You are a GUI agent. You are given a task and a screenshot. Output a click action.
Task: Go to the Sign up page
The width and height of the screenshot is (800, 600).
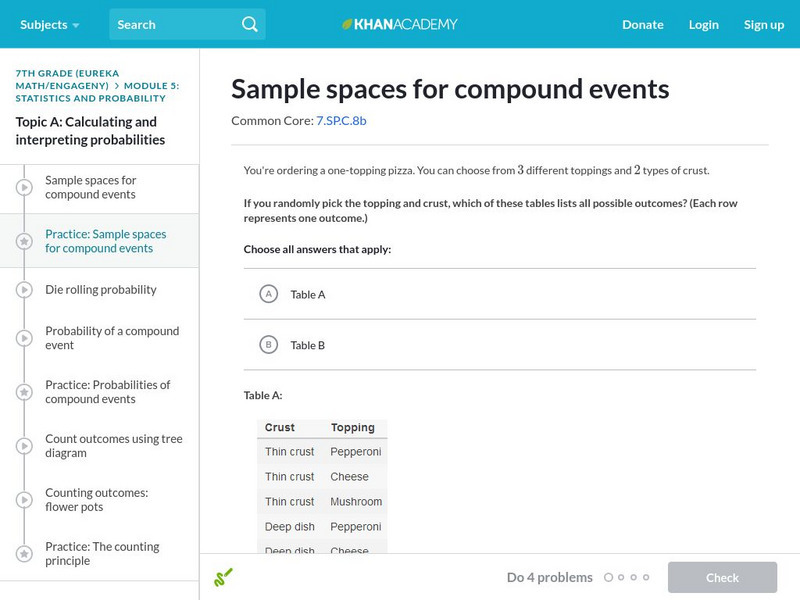tap(764, 24)
